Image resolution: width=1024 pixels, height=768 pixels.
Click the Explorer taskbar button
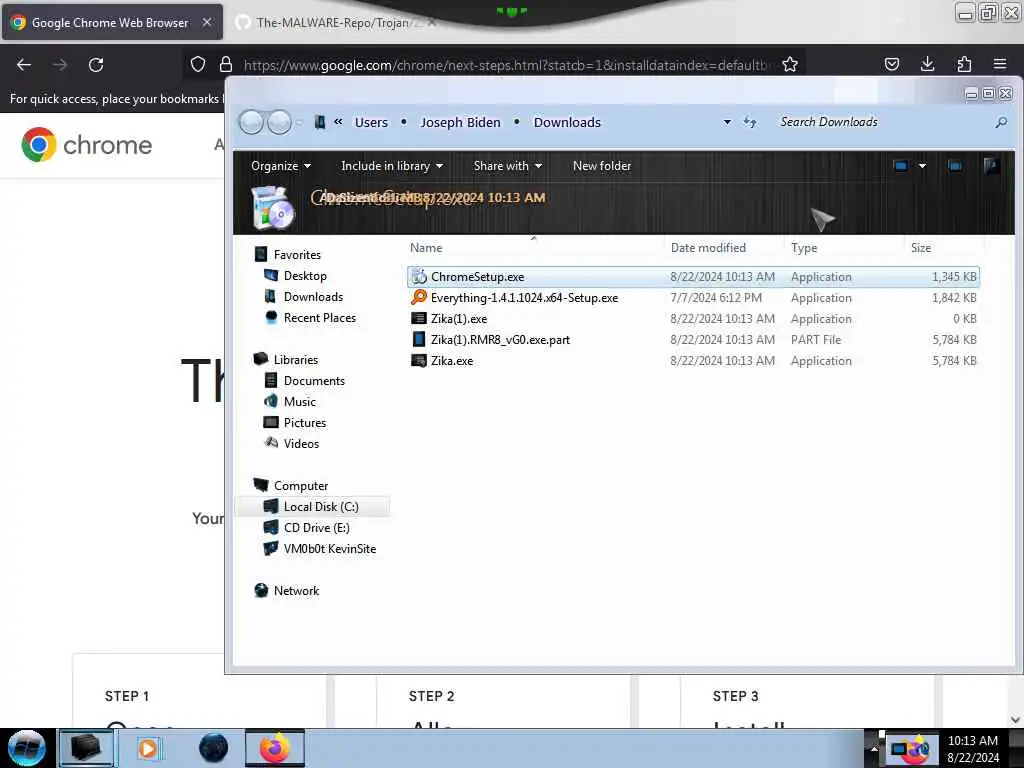86,748
